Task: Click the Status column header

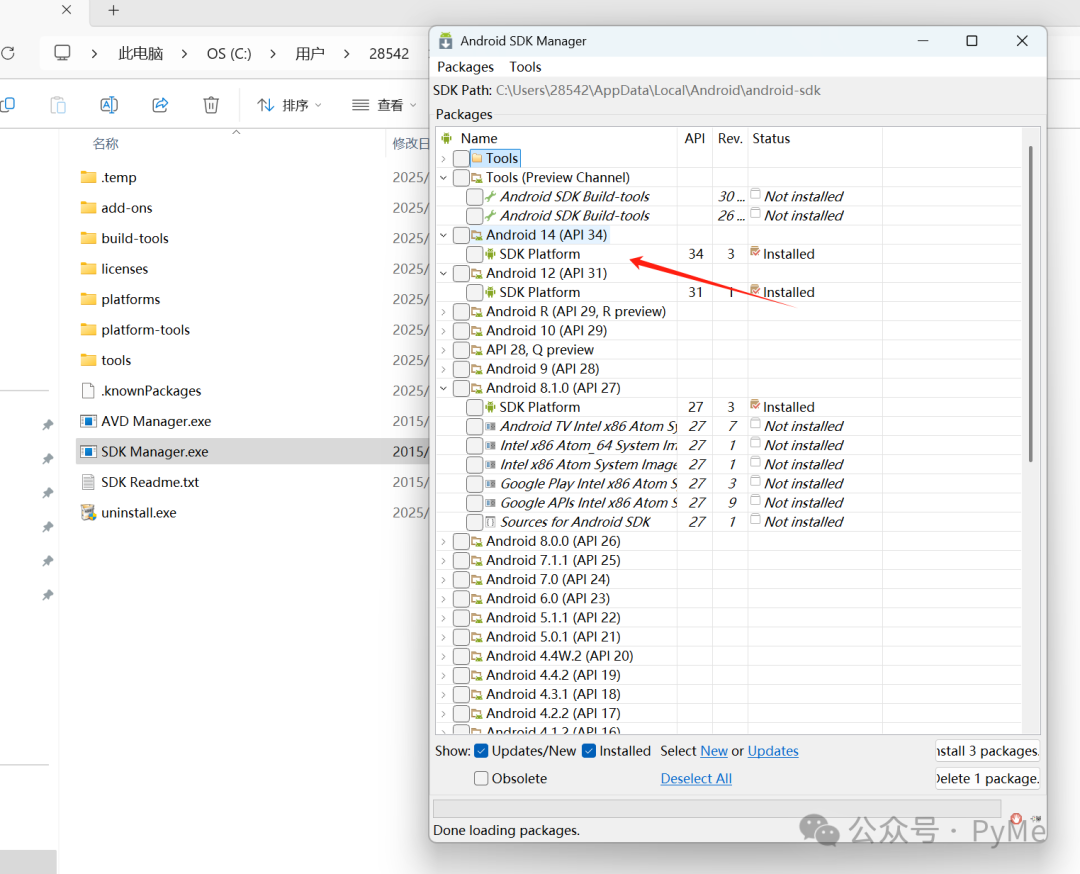Action: 771,138
